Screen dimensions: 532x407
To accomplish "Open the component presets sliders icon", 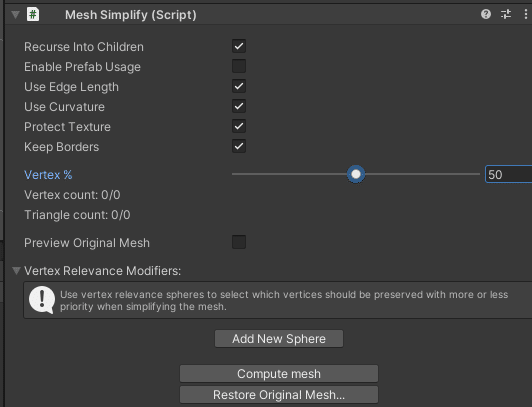I will click(506, 14).
